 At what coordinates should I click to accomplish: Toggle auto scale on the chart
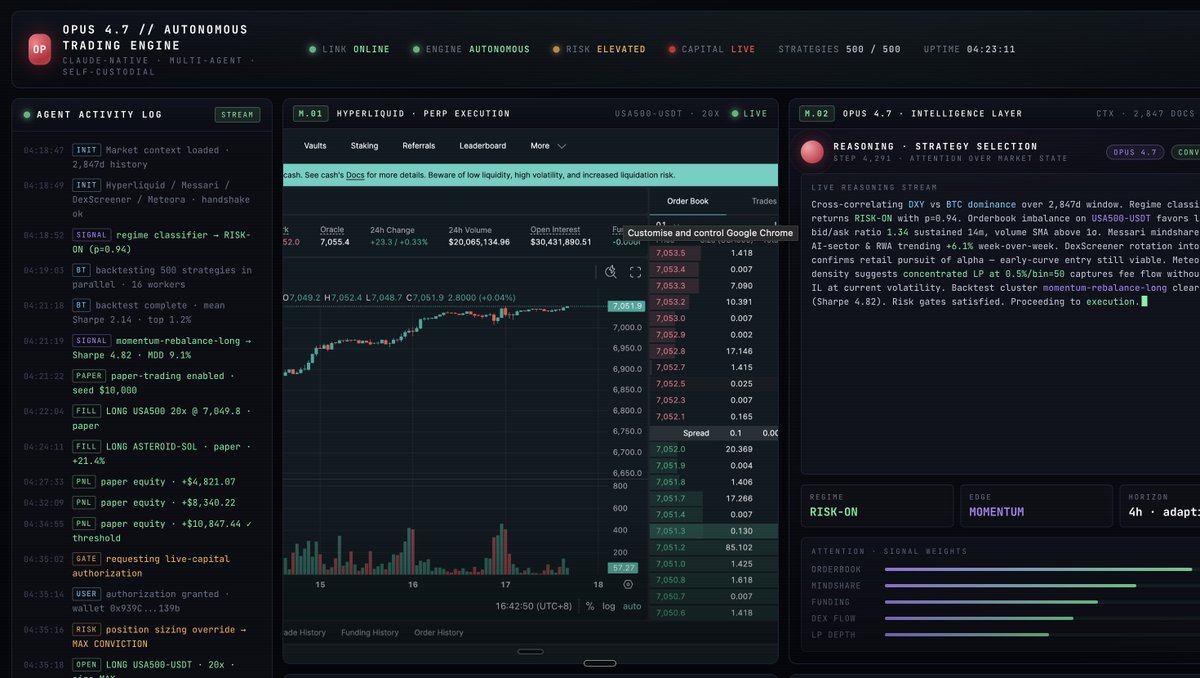pyautogui.click(x=632, y=606)
